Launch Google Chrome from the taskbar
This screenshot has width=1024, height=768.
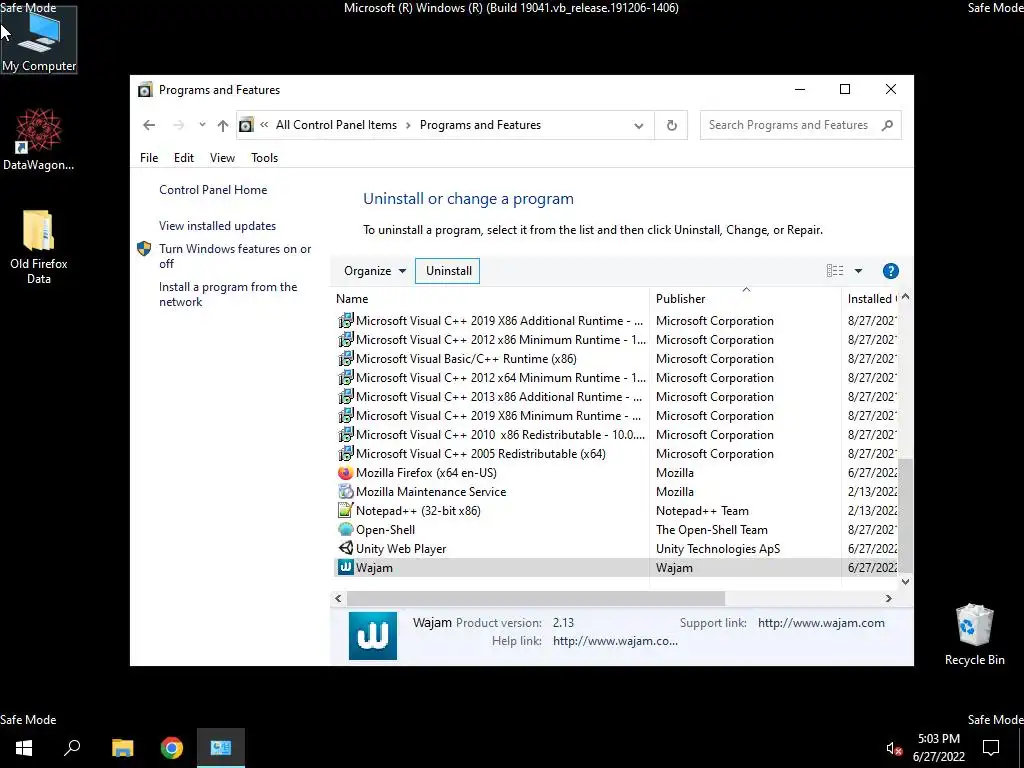point(172,748)
